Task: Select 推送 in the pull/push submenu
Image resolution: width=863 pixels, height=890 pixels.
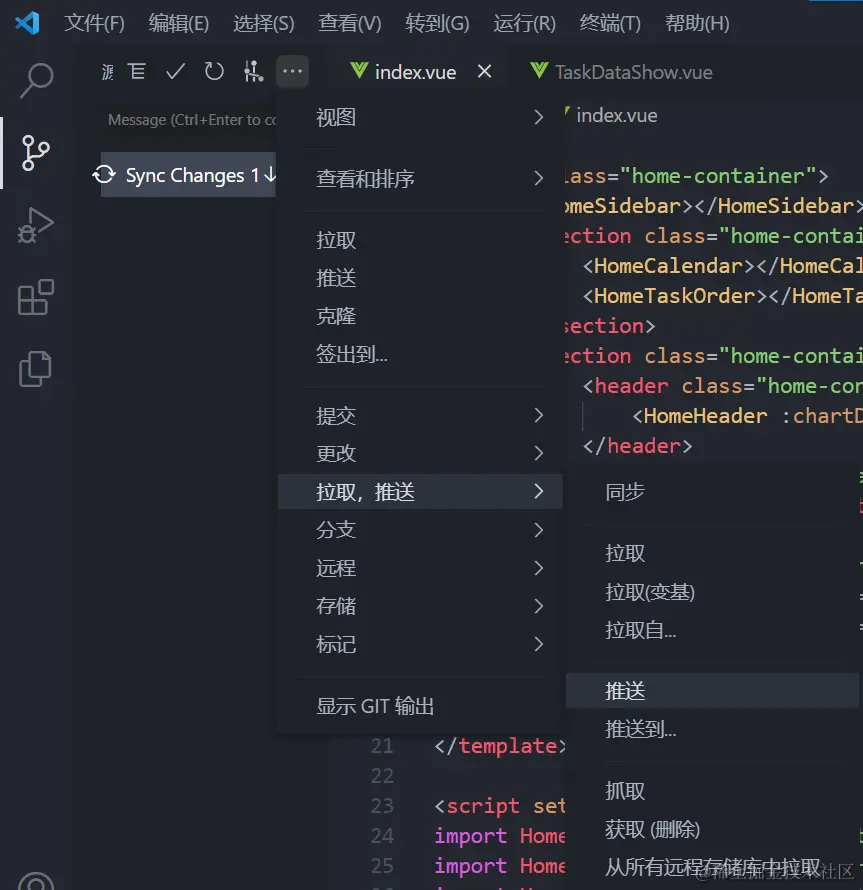Action: pyautogui.click(x=713, y=691)
